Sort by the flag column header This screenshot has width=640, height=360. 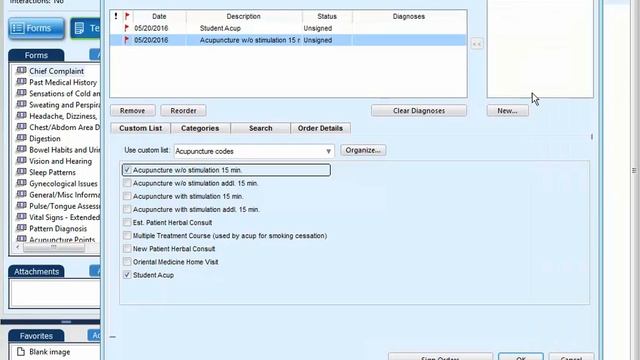pyautogui.click(x=127, y=16)
